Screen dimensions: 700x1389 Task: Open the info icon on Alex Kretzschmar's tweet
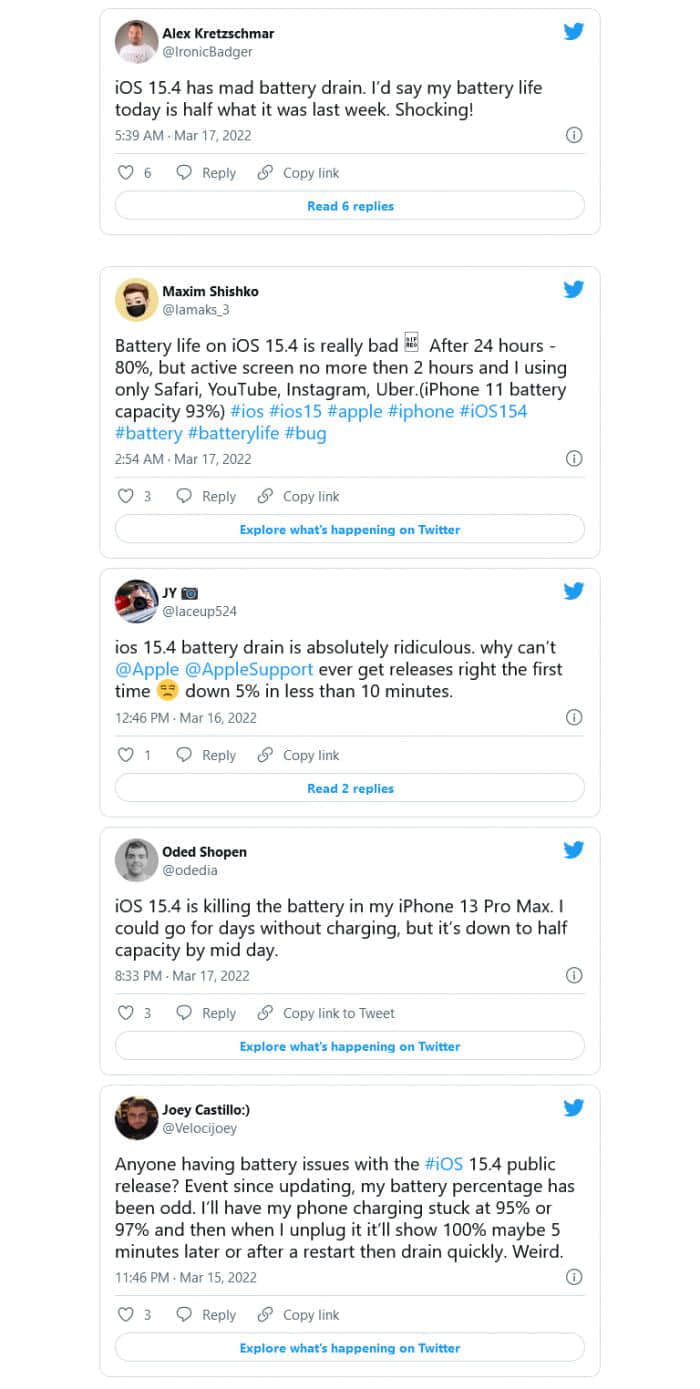point(574,135)
